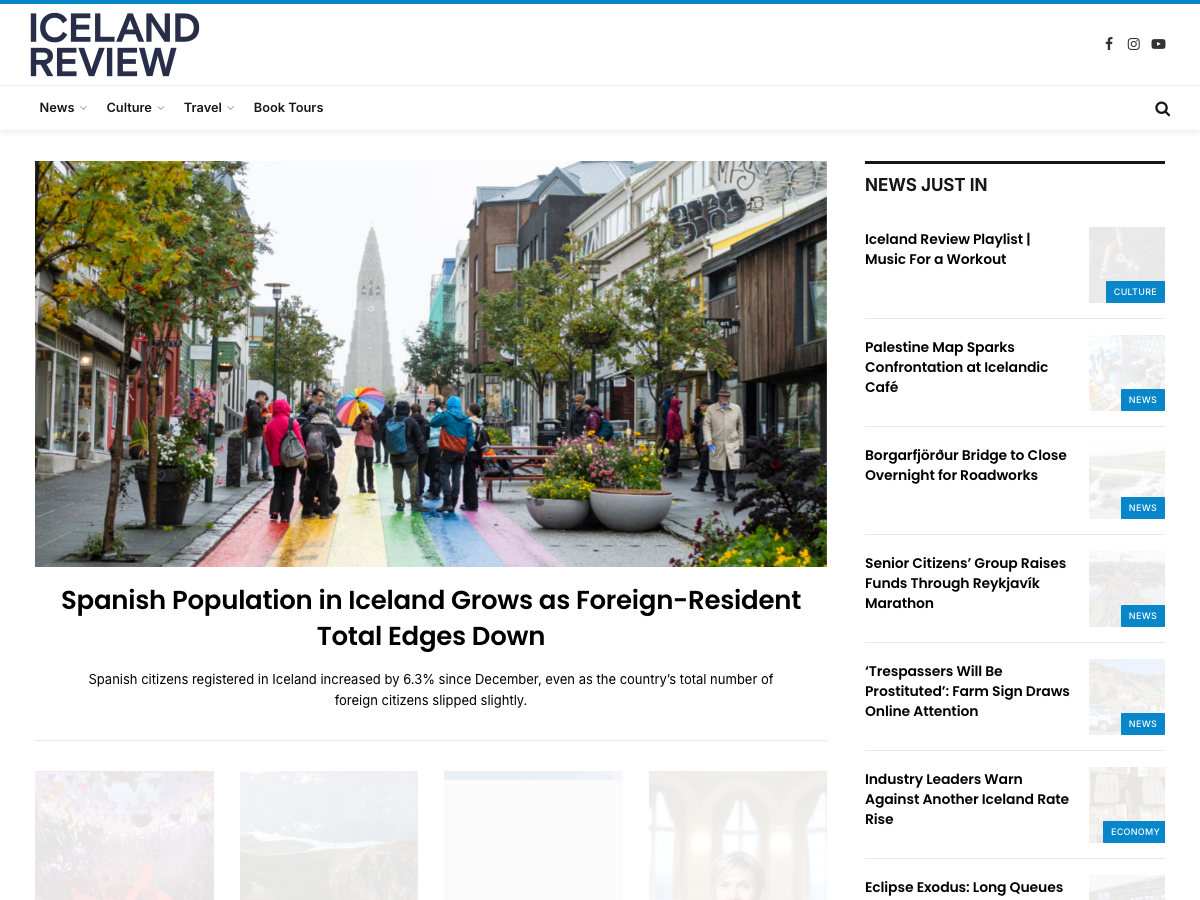Open the Trespassers farm sign thumbnail image
Screen dimensions: 1200x900
pos(1127,697)
